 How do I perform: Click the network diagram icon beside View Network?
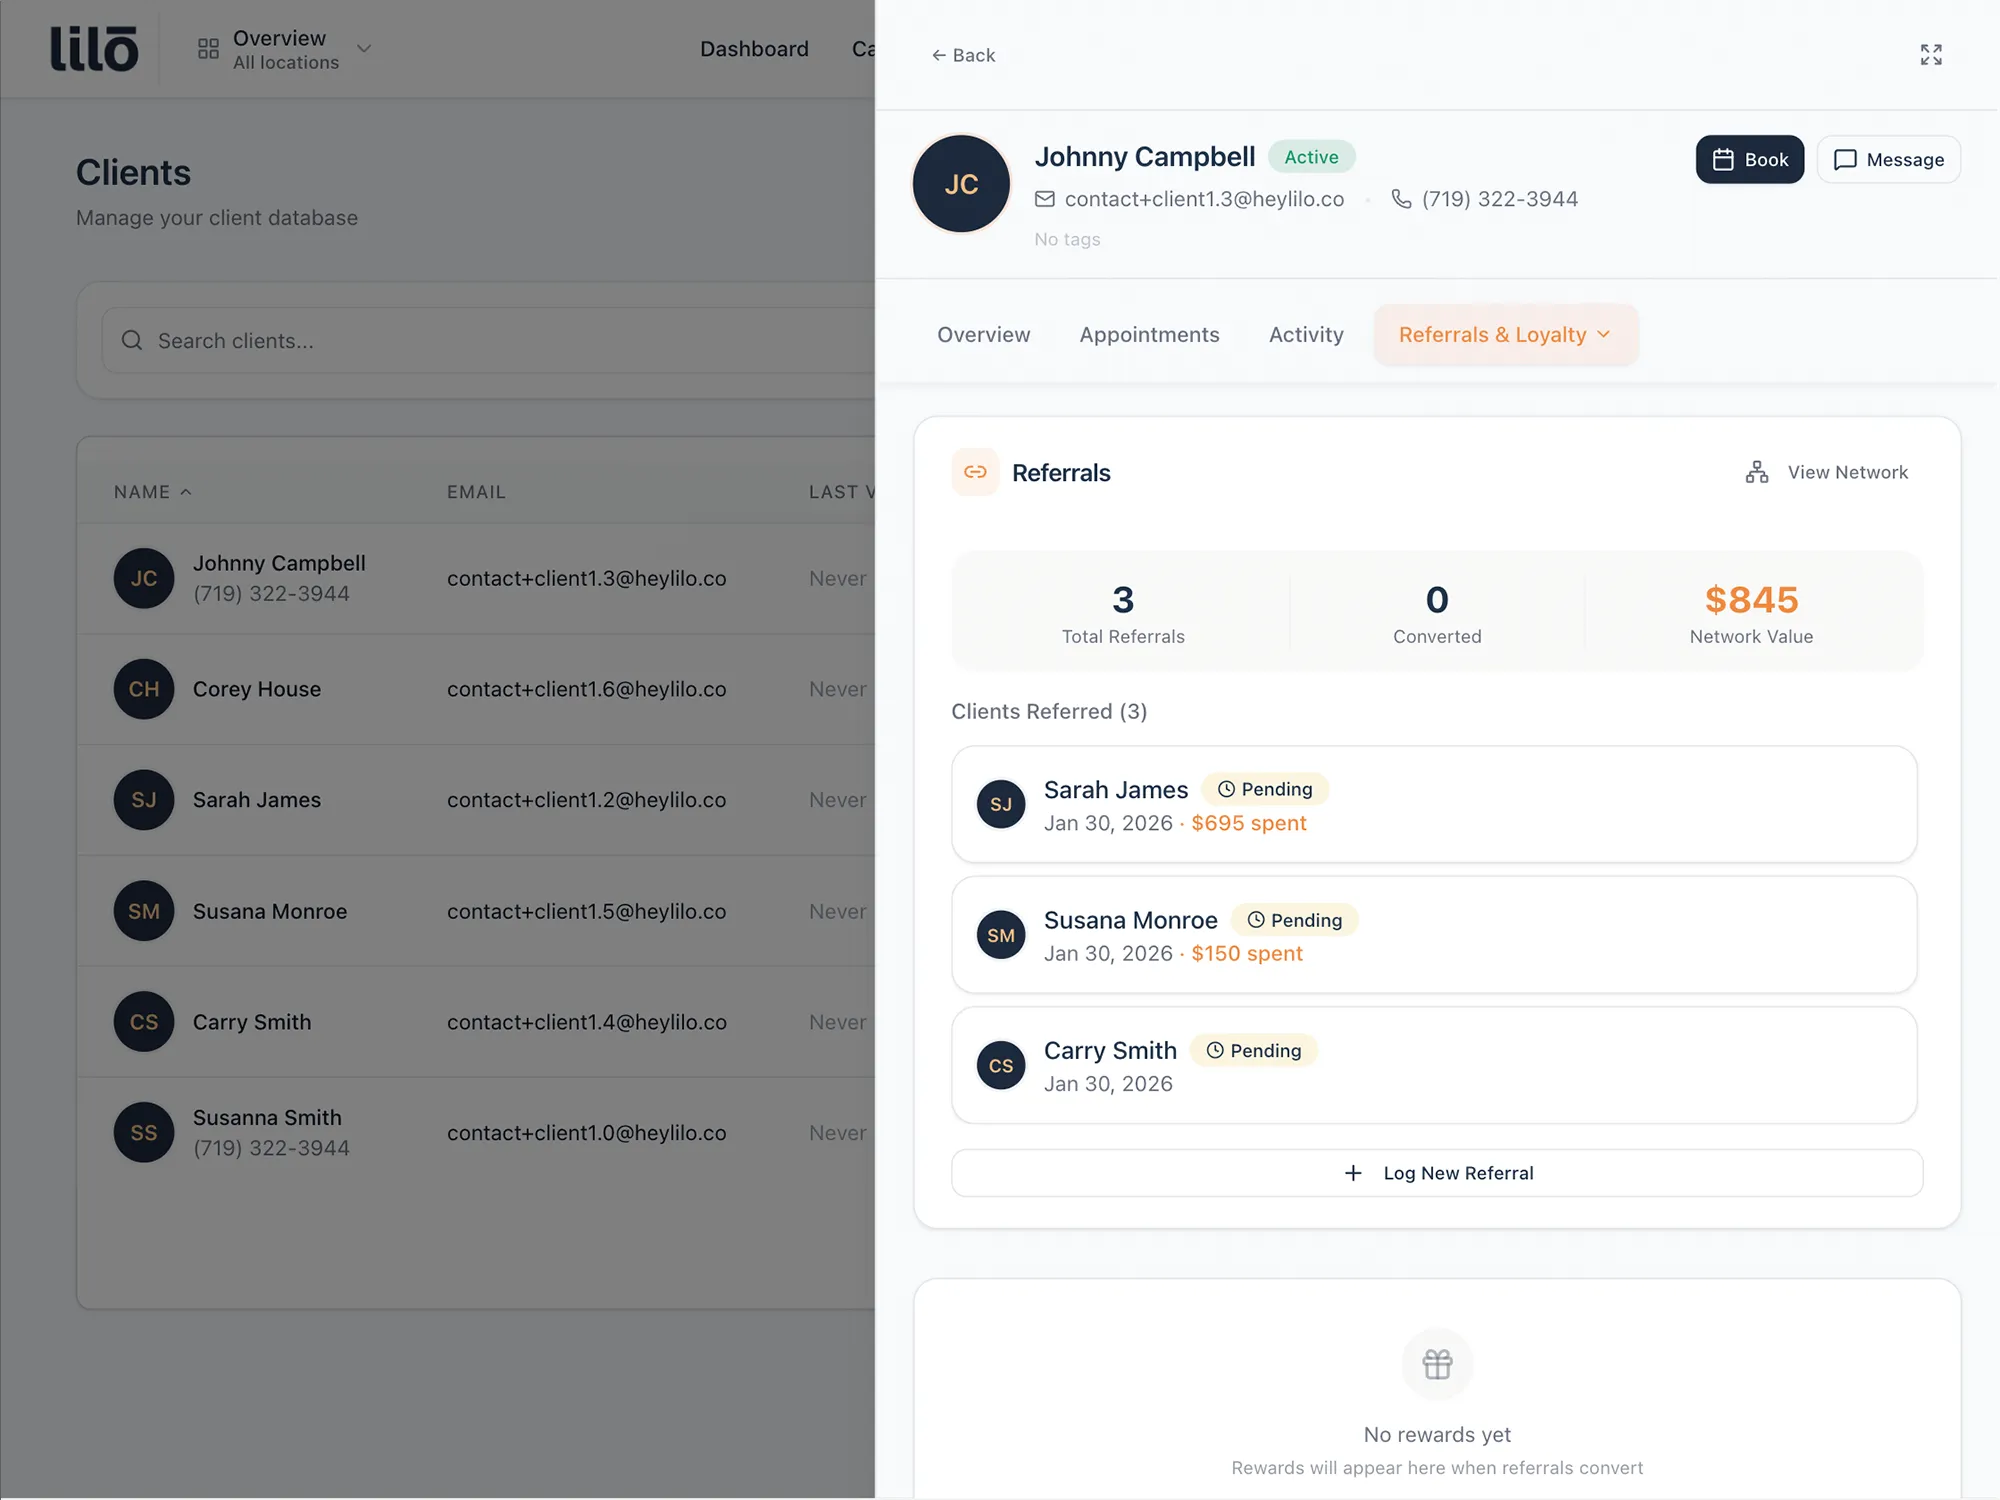1756,471
